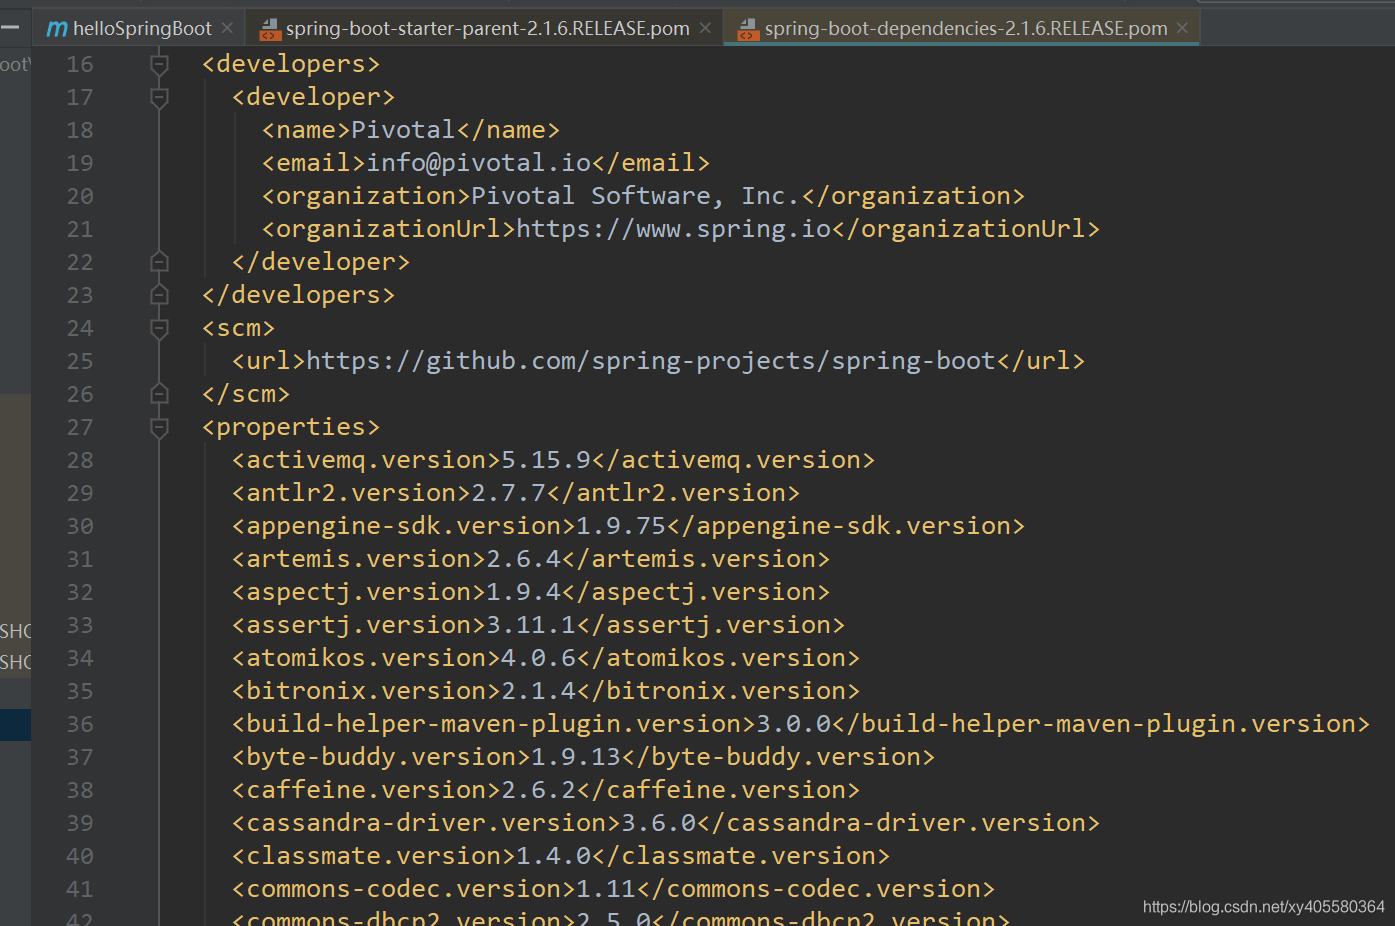Image resolution: width=1395 pixels, height=926 pixels.
Task: Close the spring-boot-starter-parent pom tab
Action: click(705, 28)
